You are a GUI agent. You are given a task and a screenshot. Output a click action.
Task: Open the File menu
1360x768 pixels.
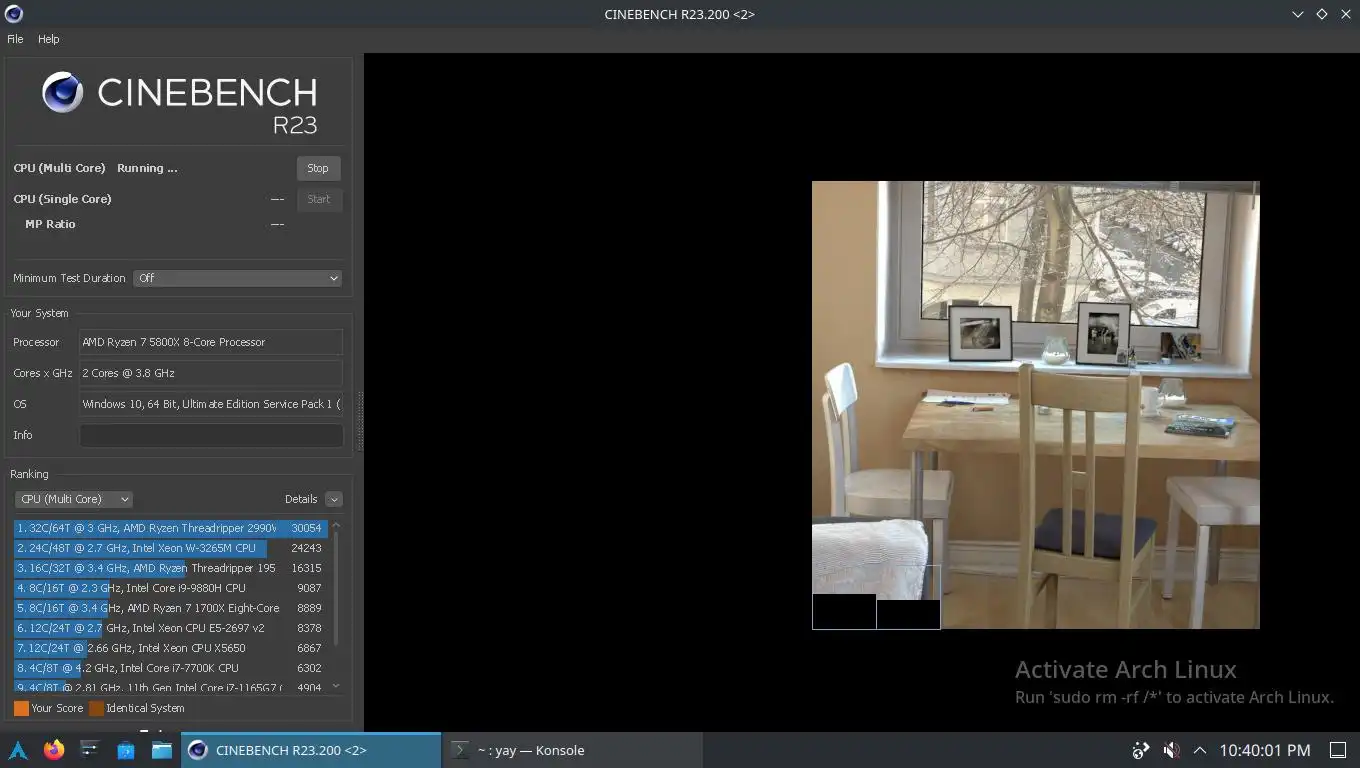click(x=15, y=39)
